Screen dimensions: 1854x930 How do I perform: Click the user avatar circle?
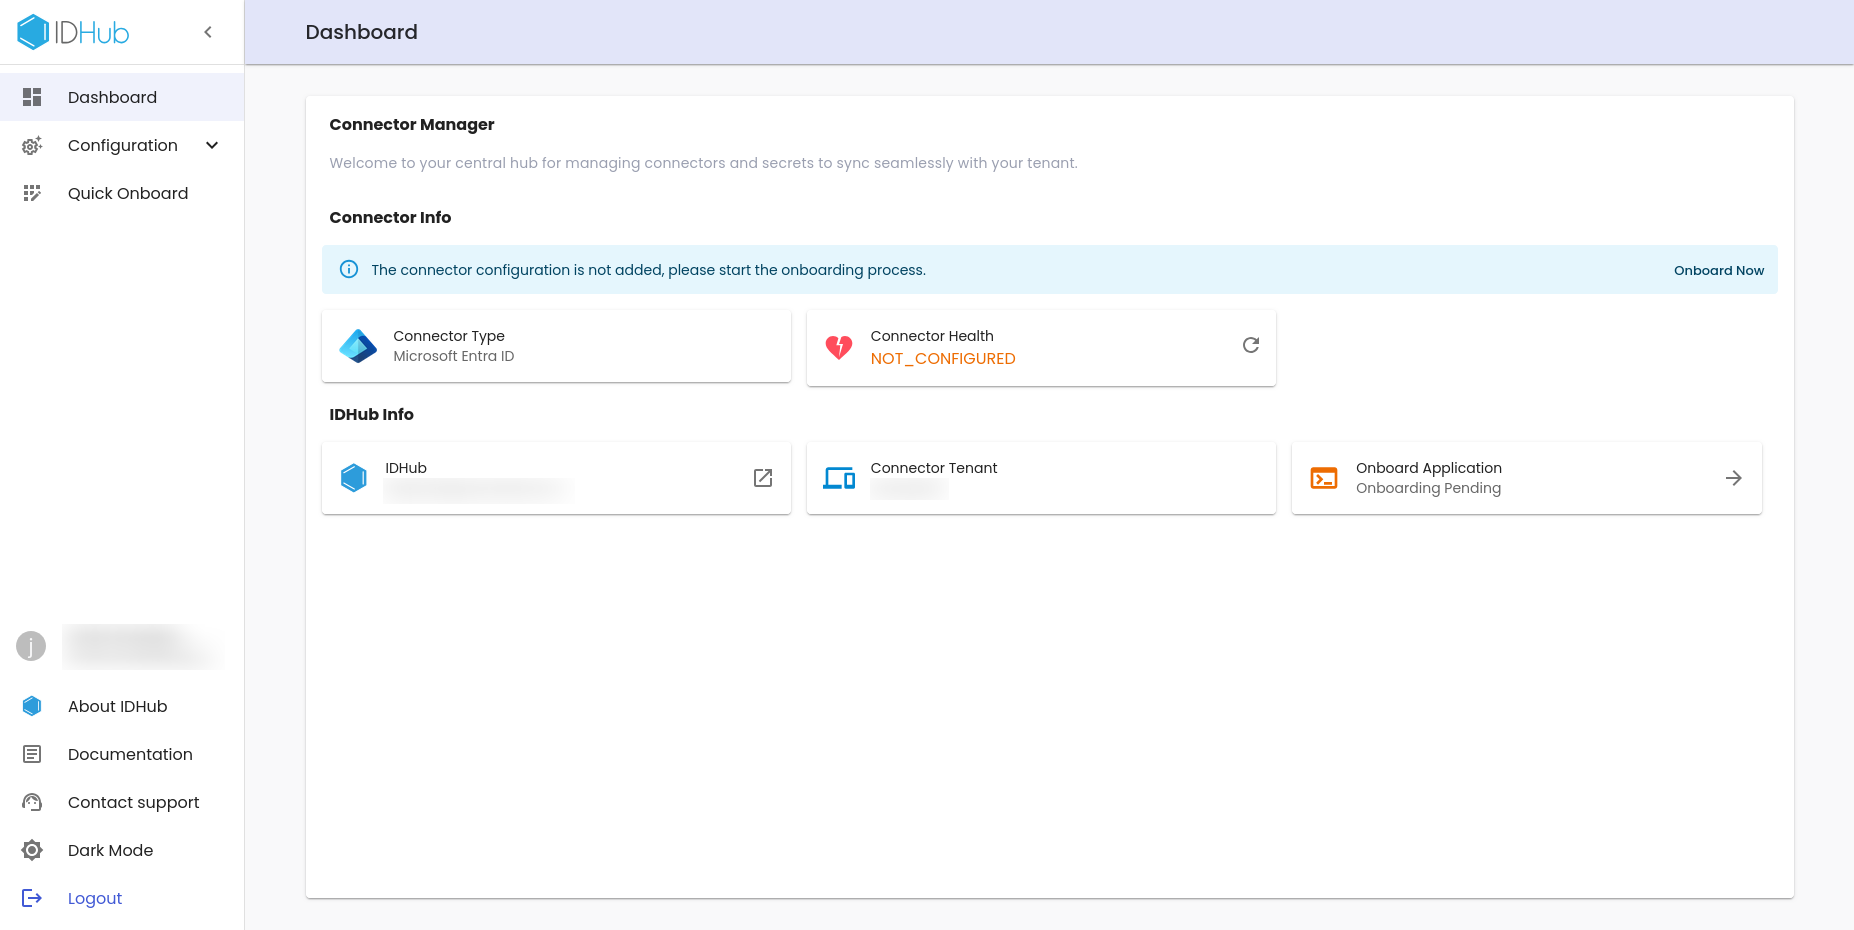pyautogui.click(x=31, y=646)
